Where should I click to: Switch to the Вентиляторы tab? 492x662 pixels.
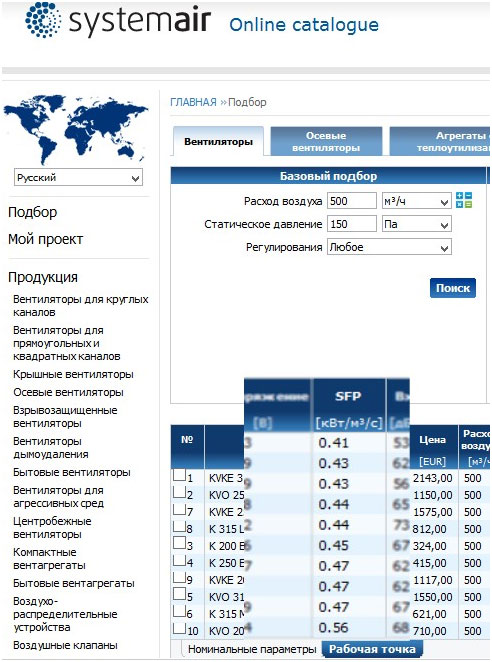pyautogui.click(x=218, y=141)
